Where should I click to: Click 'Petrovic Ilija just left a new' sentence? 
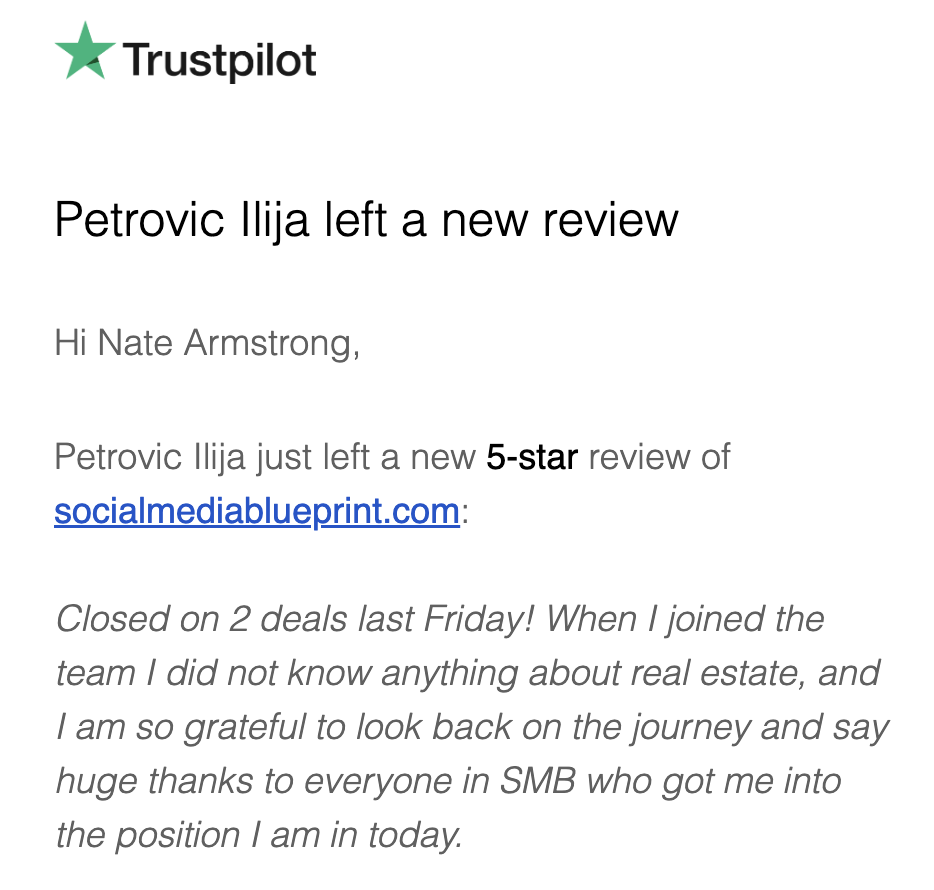point(265,458)
